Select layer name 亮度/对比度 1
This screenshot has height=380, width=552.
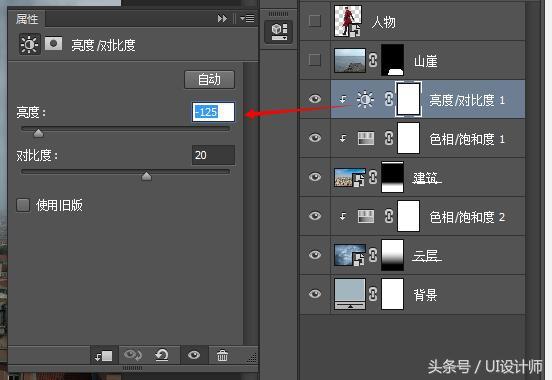(x=467, y=100)
